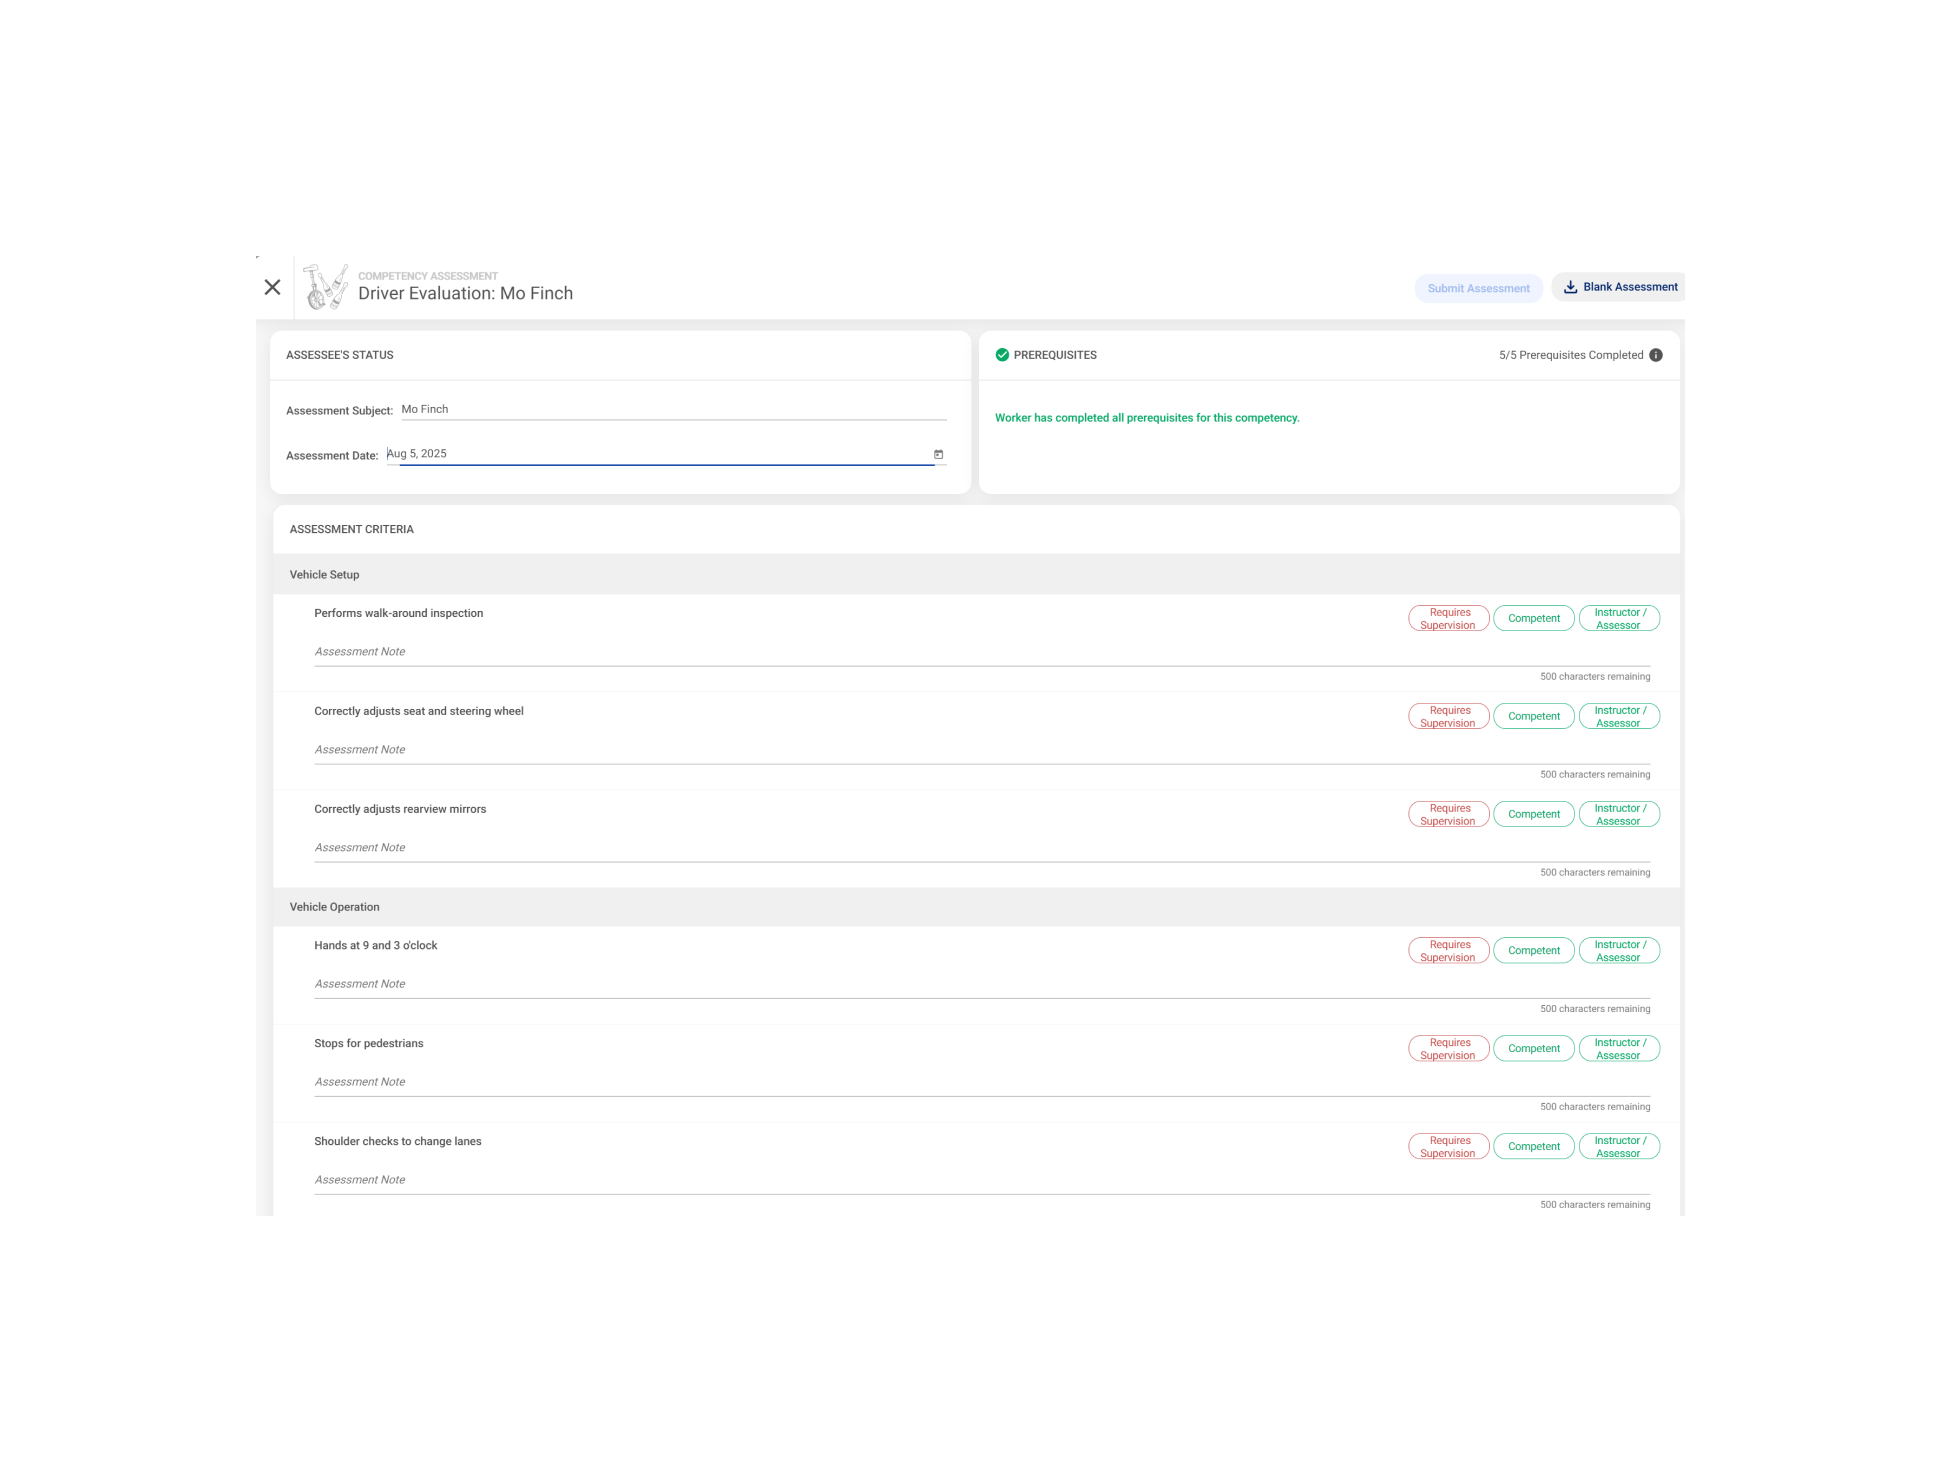Viewport: 1942px width, 1472px height.
Task: Open the info tooltip beside 5/5 Prerequisites Completed
Action: click(1657, 355)
